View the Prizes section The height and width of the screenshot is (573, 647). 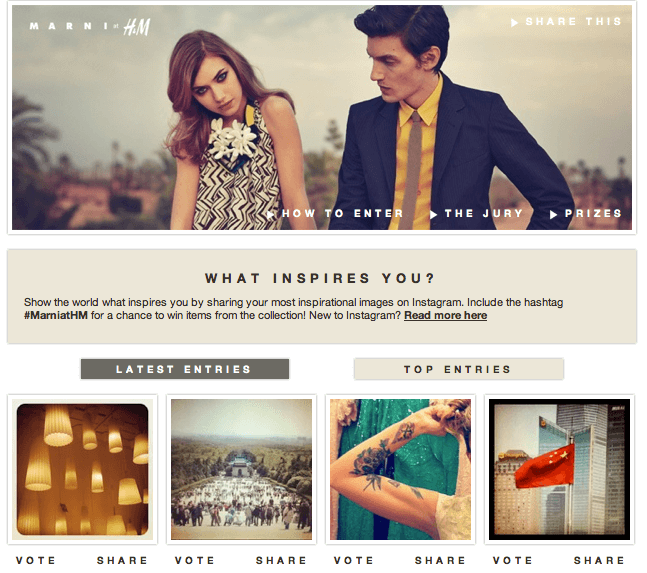(593, 214)
